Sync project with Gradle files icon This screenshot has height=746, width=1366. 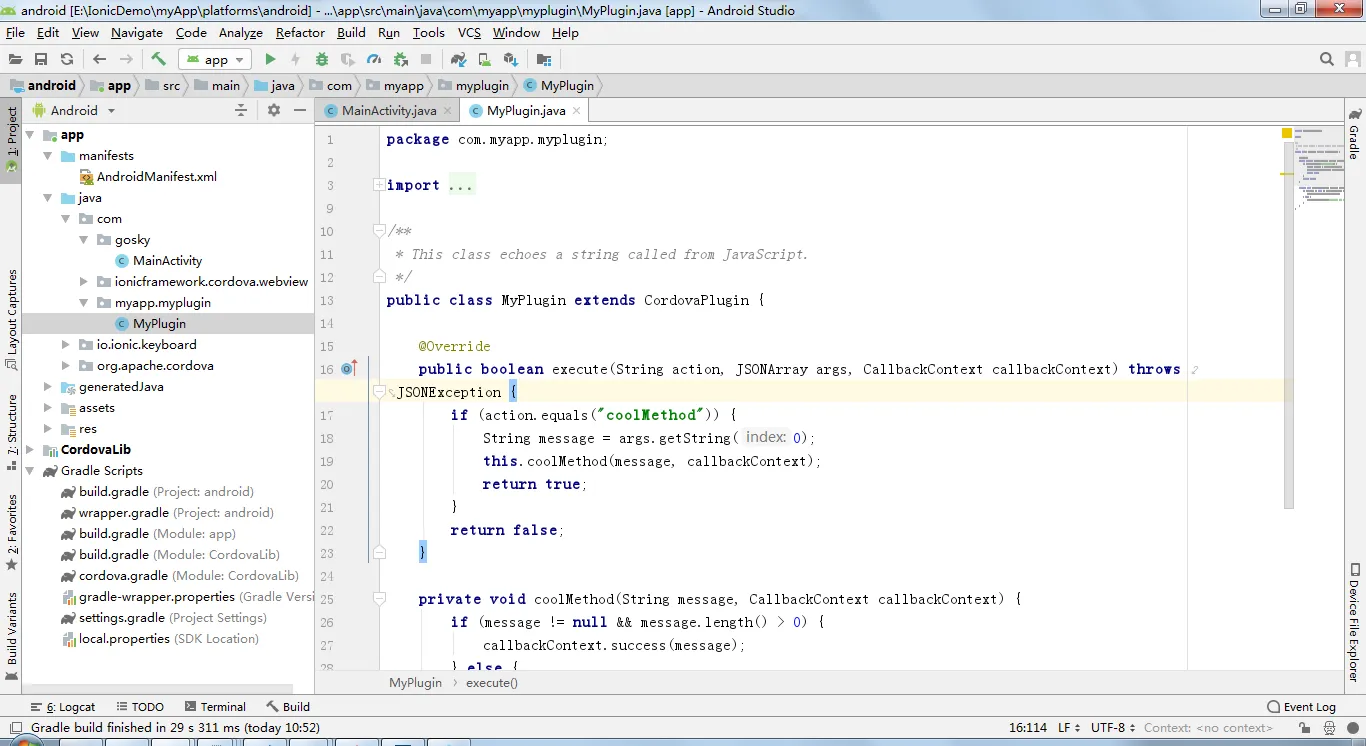(x=458, y=59)
